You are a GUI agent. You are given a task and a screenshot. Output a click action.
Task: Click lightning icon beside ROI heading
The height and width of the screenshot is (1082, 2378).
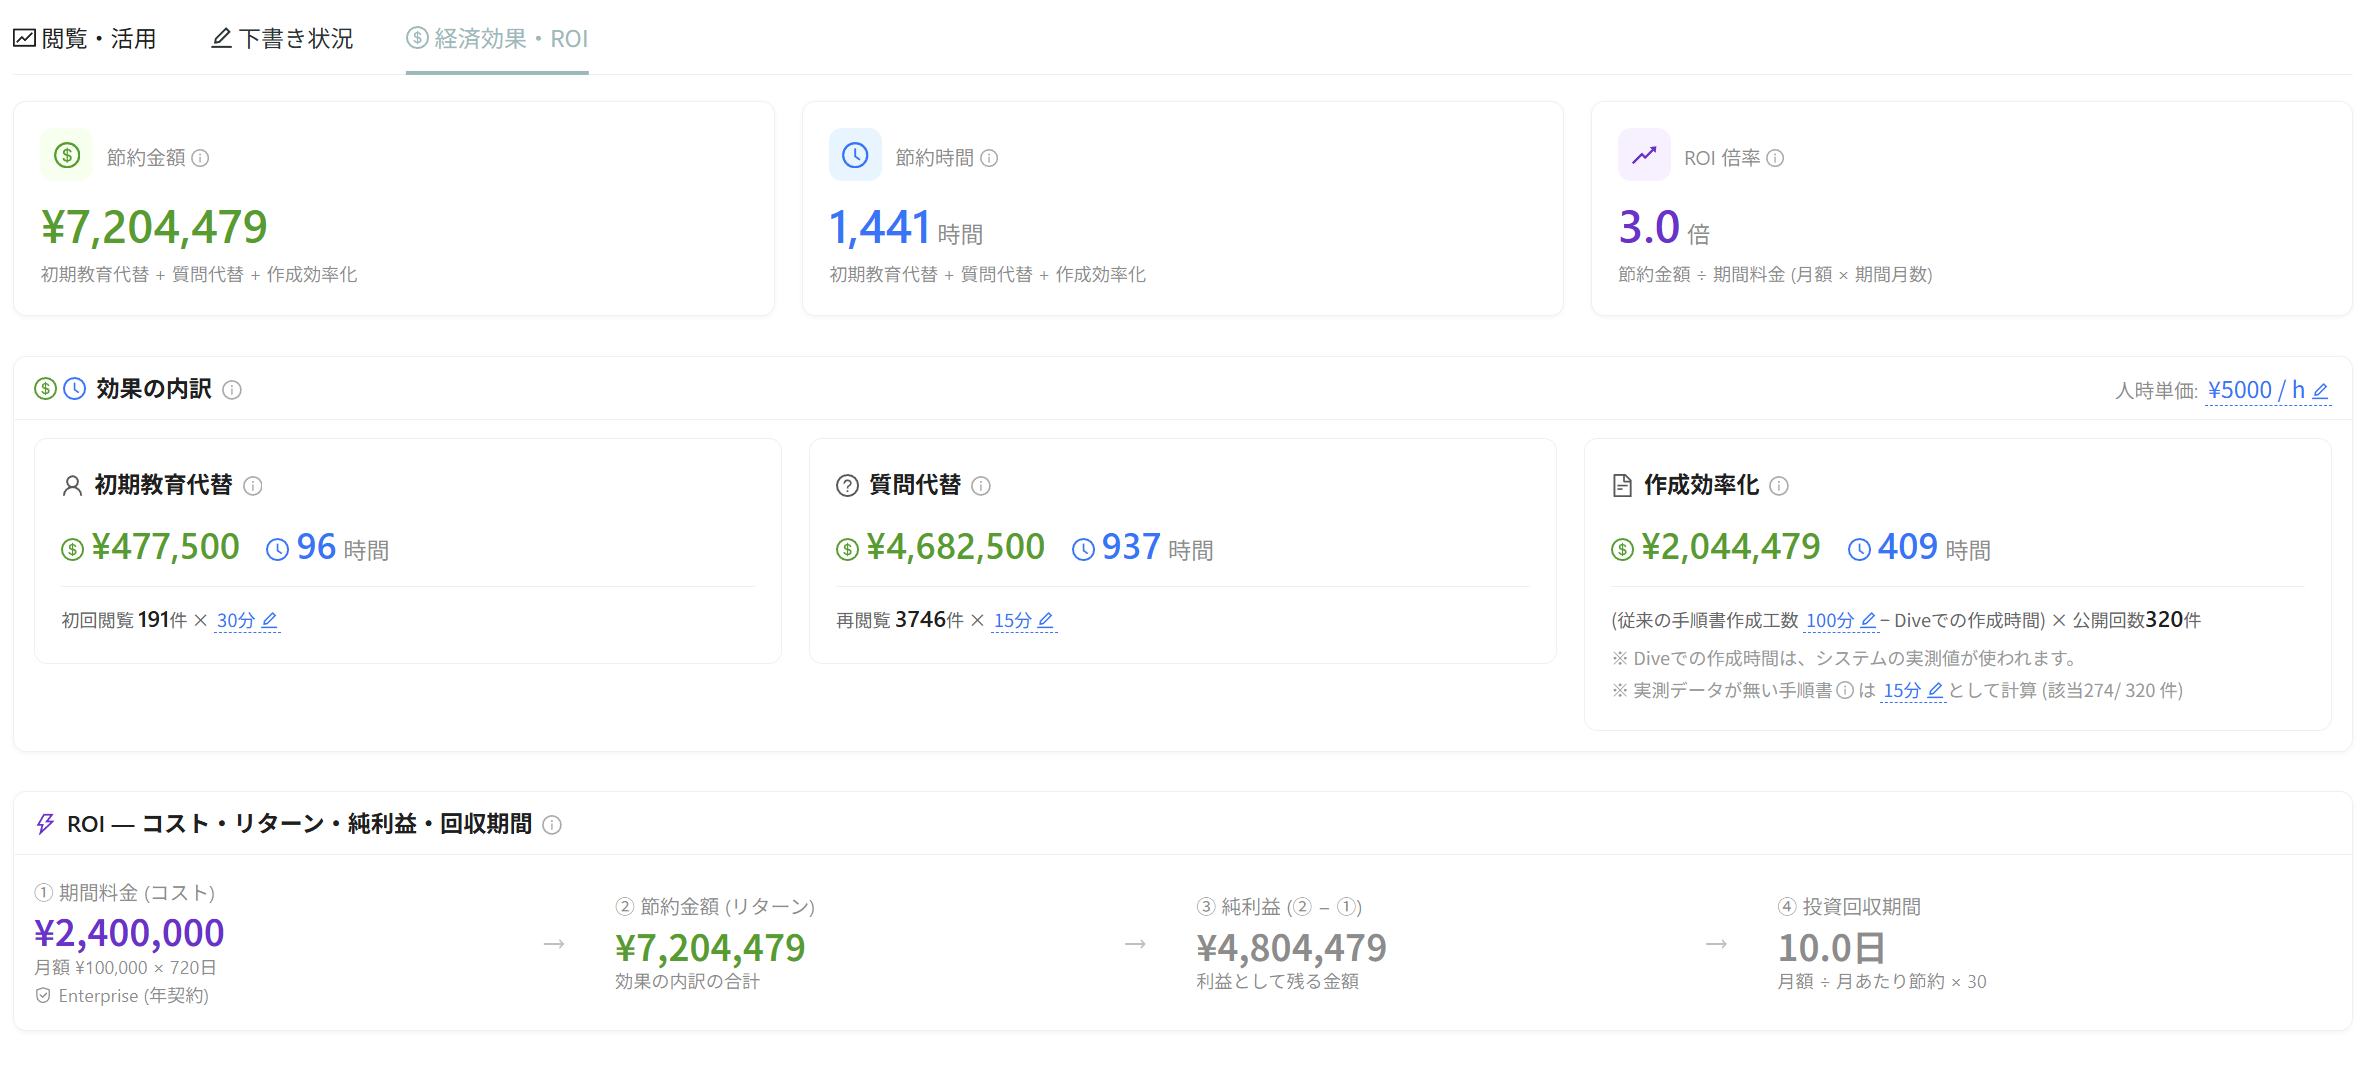(x=45, y=824)
